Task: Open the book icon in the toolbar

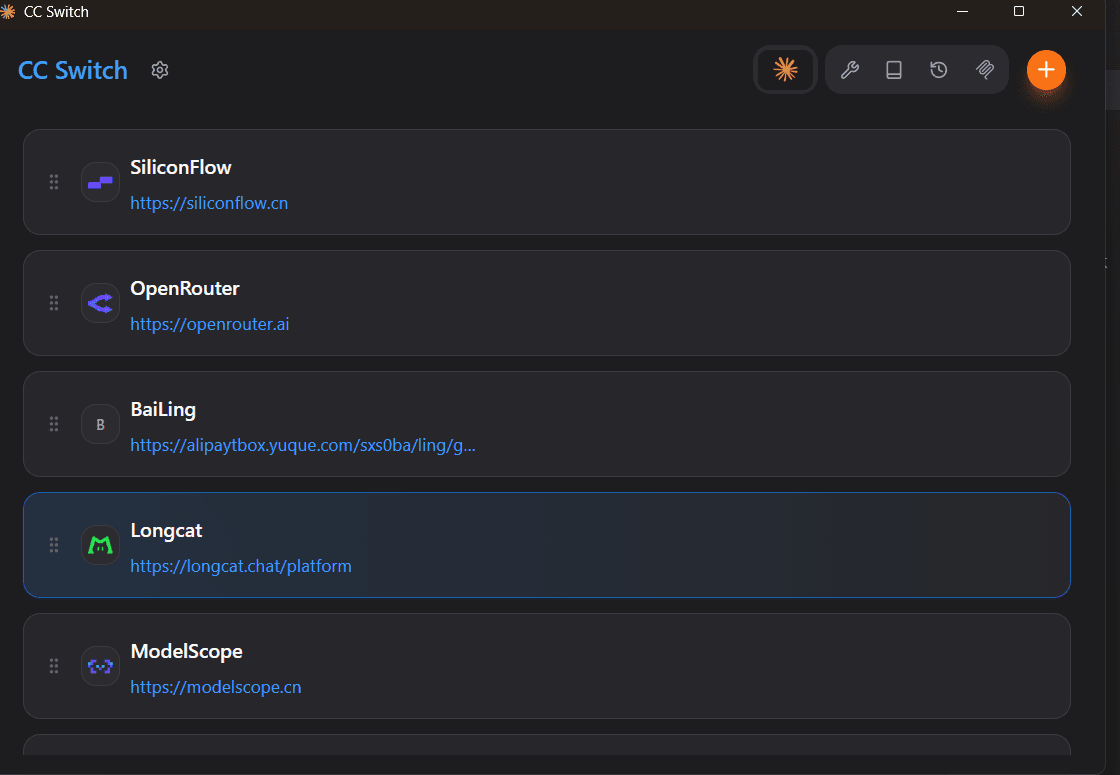Action: click(x=894, y=70)
